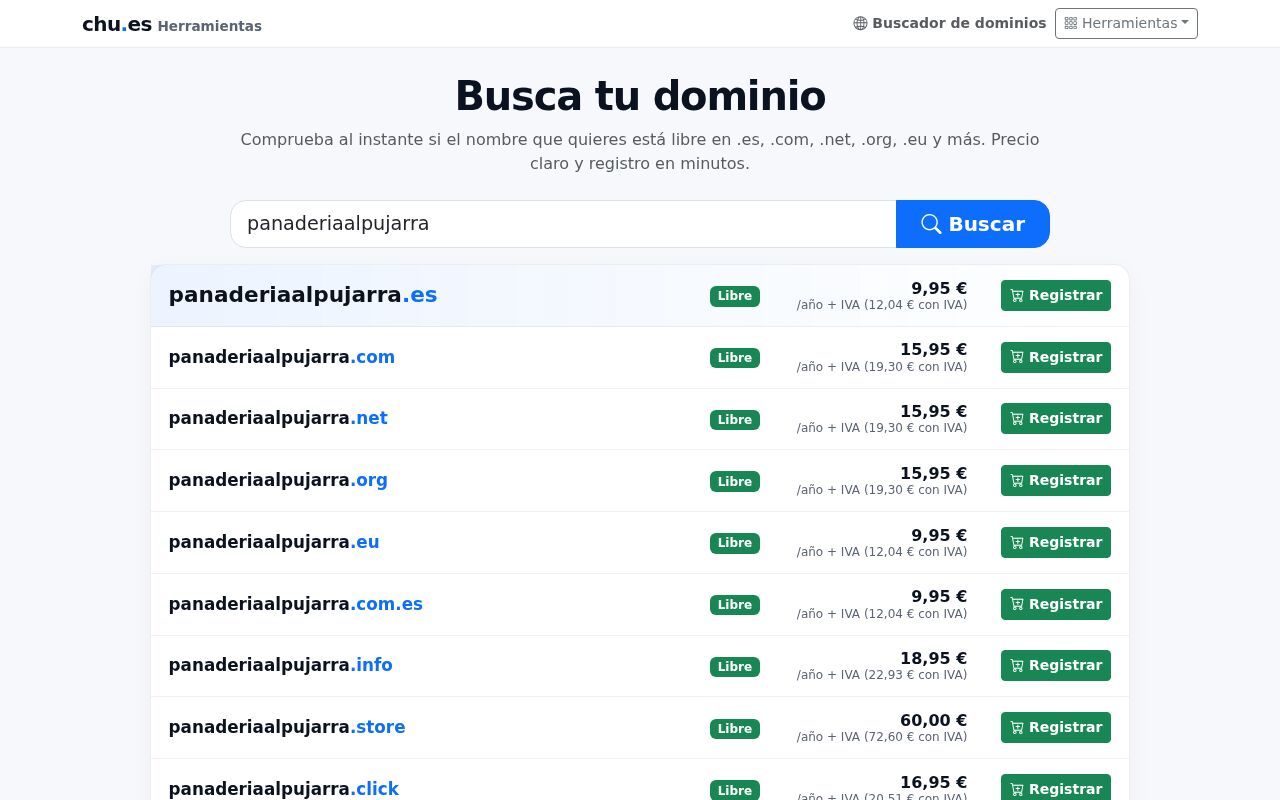This screenshot has width=1280, height=800.
Task: Click the grid icon in Herramientas button
Action: tap(1070, 23)
